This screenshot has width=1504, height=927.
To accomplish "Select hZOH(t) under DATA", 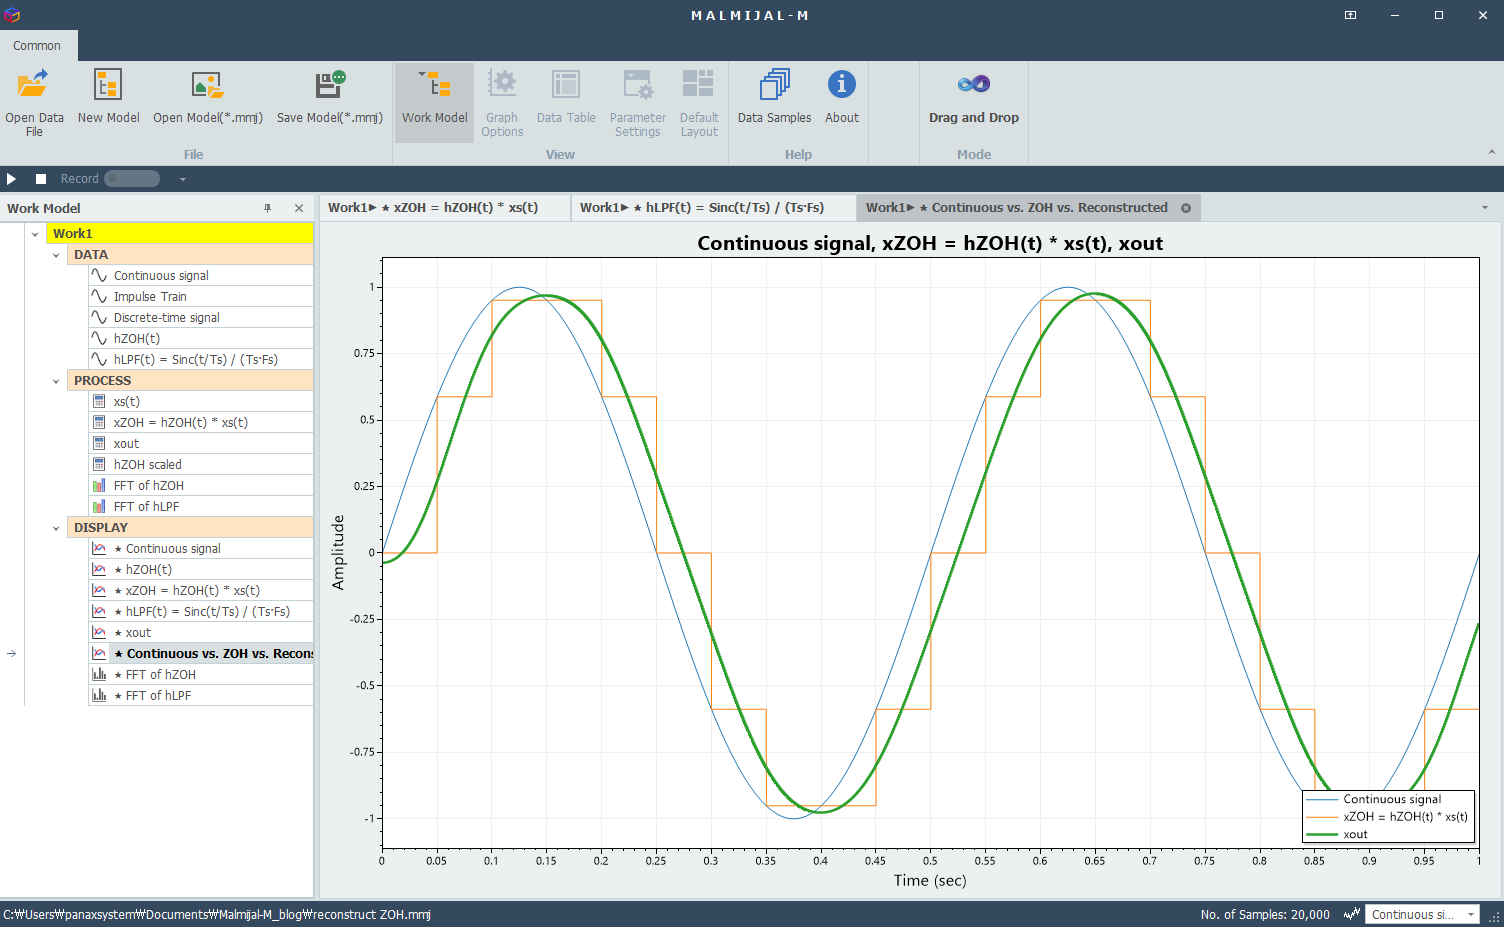I will coord(200,339).
